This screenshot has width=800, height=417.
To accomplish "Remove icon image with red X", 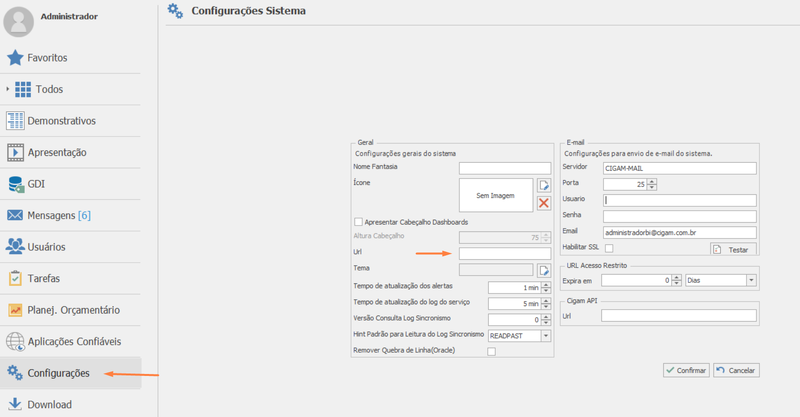I will pyautogui.click(x=544, y=203).
